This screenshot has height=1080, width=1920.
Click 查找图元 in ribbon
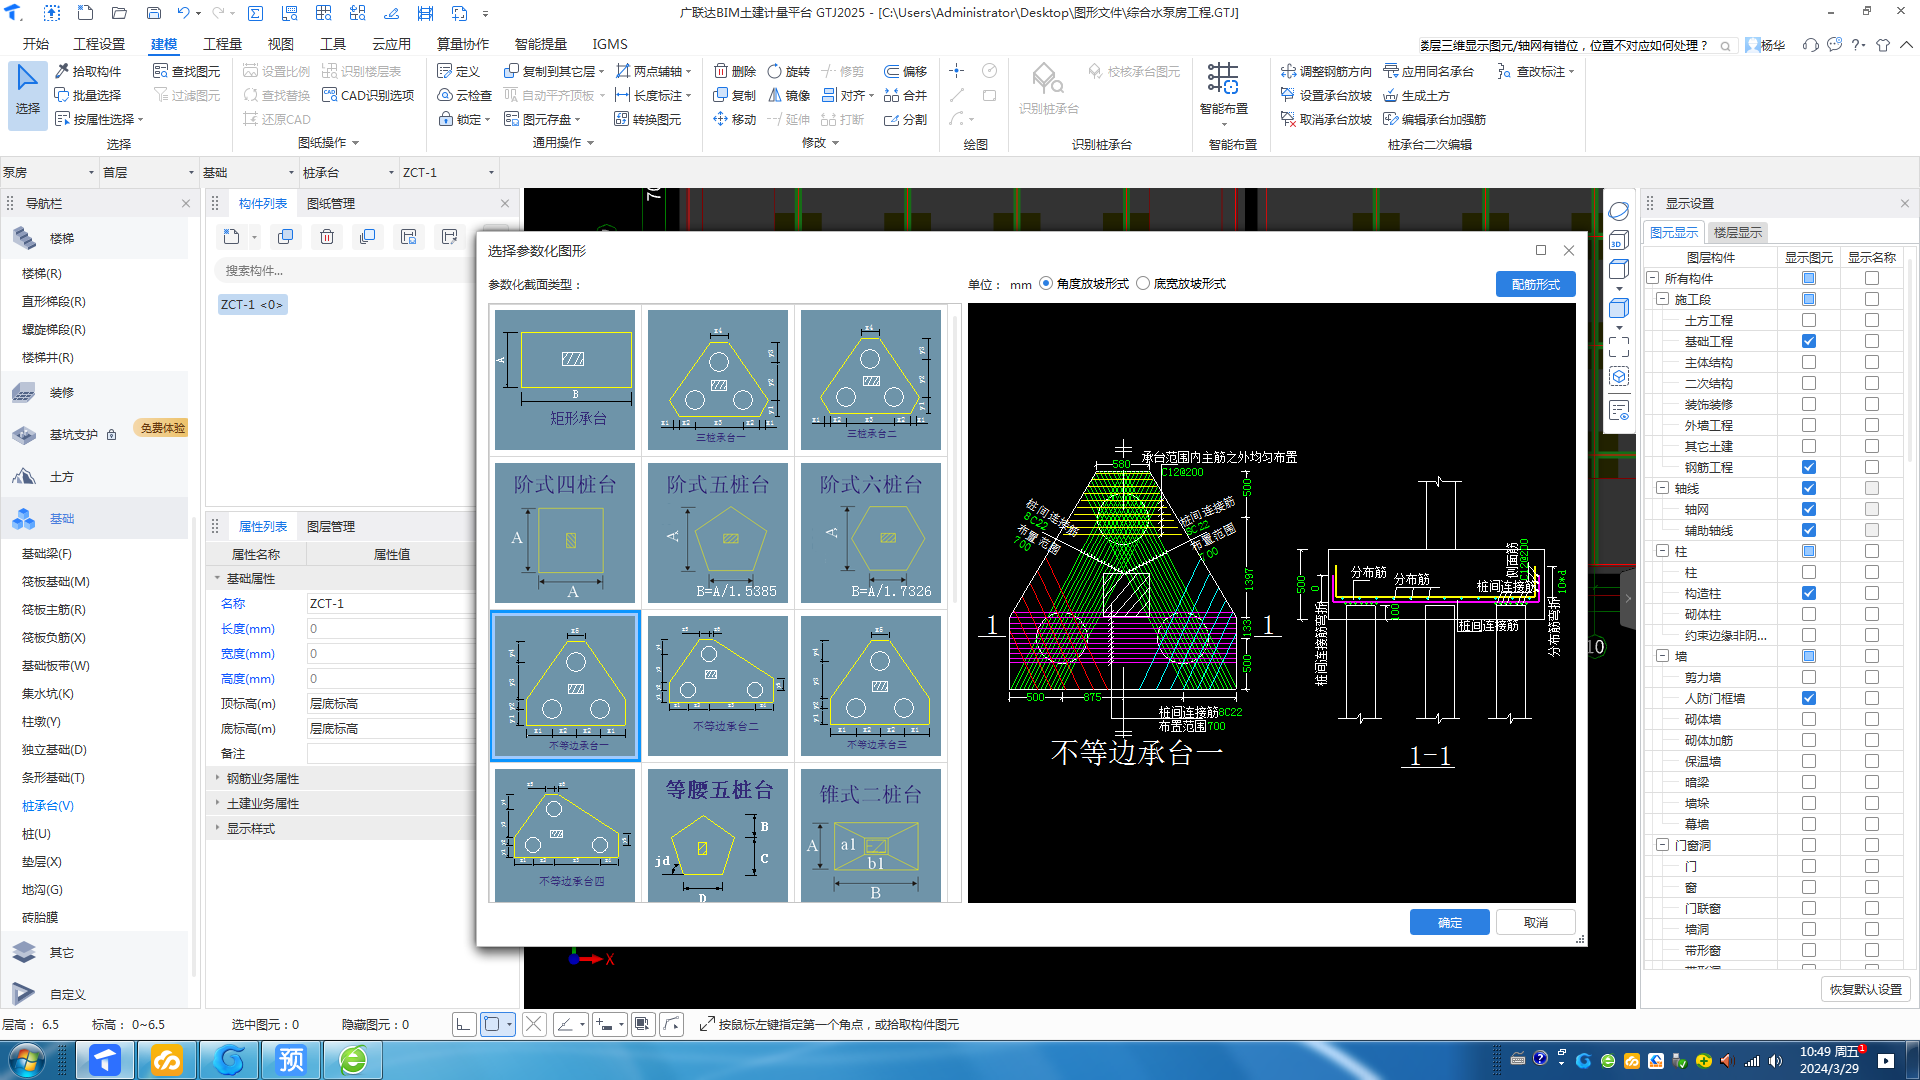tap(187, 71)
